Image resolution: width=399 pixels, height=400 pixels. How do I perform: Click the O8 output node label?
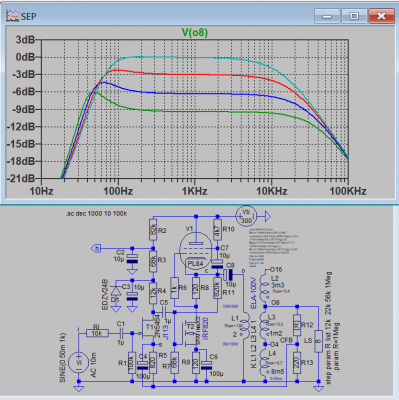coord(275,303)
